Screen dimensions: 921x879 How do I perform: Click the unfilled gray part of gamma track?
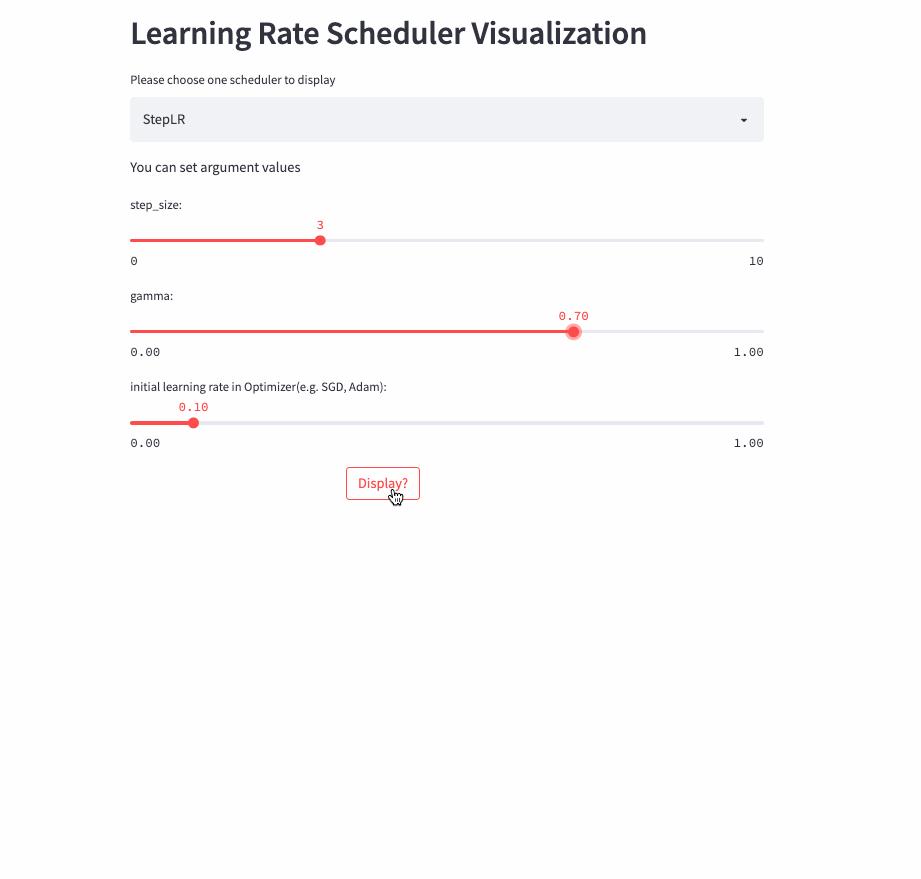(x=670, y=331)
